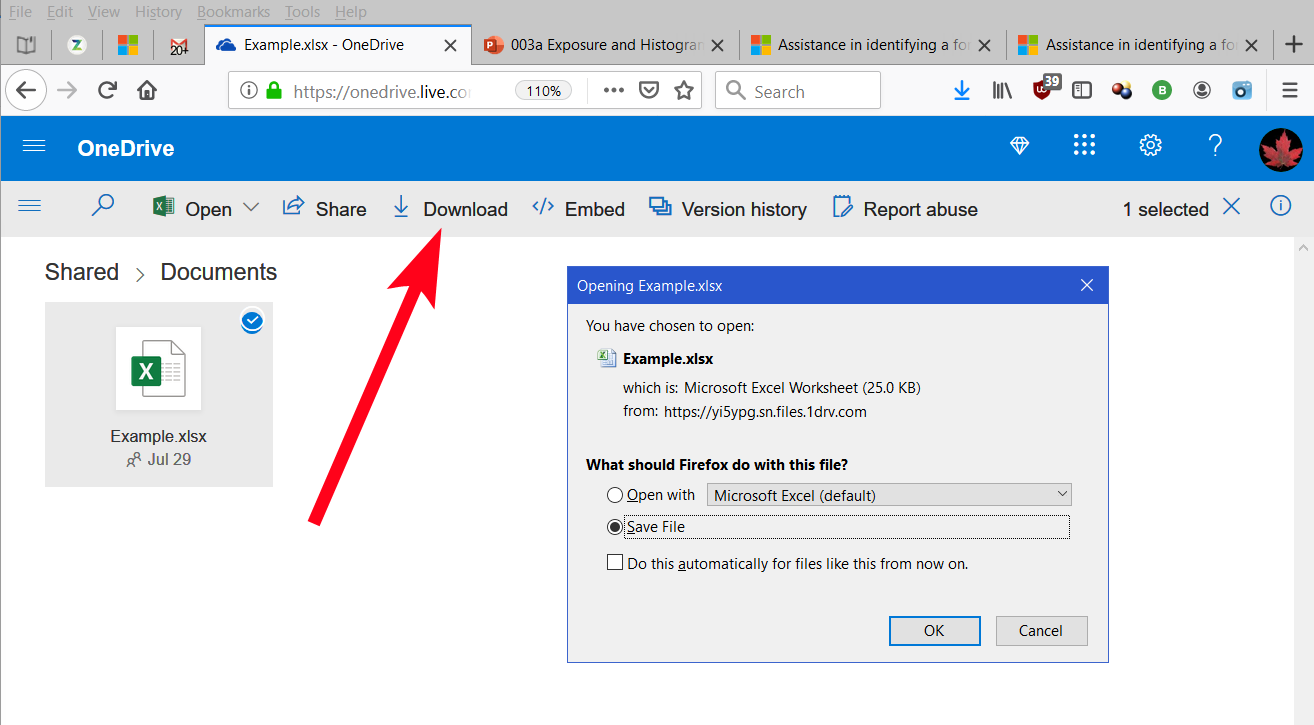Image resolution: width=1314 pixels, height=725 pixels.
Task: Uncheck the Example.xlsx selection checkmark
Action: (252, 321)
